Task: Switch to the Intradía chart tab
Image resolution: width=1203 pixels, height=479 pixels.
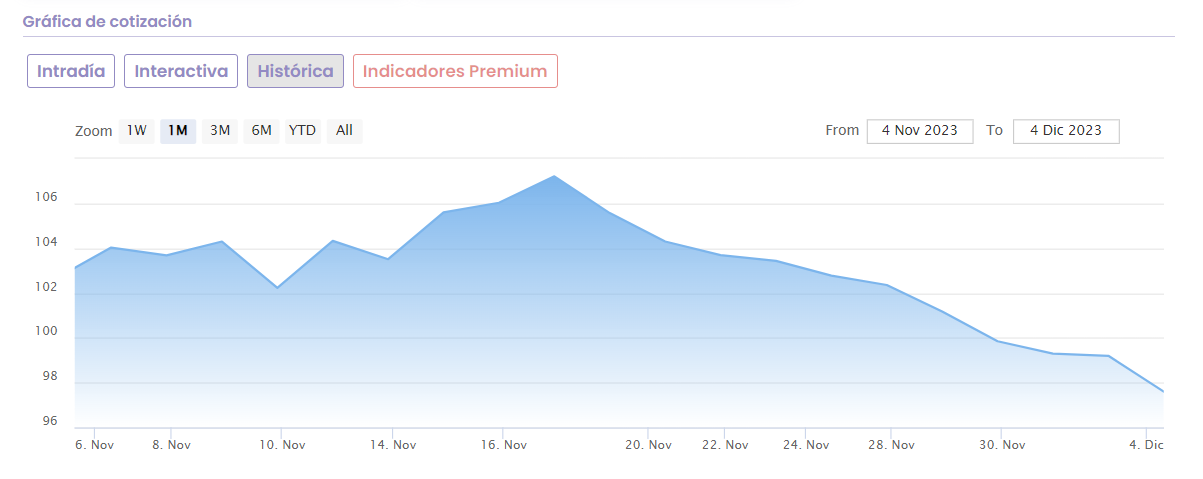Action: click(71, 71)
